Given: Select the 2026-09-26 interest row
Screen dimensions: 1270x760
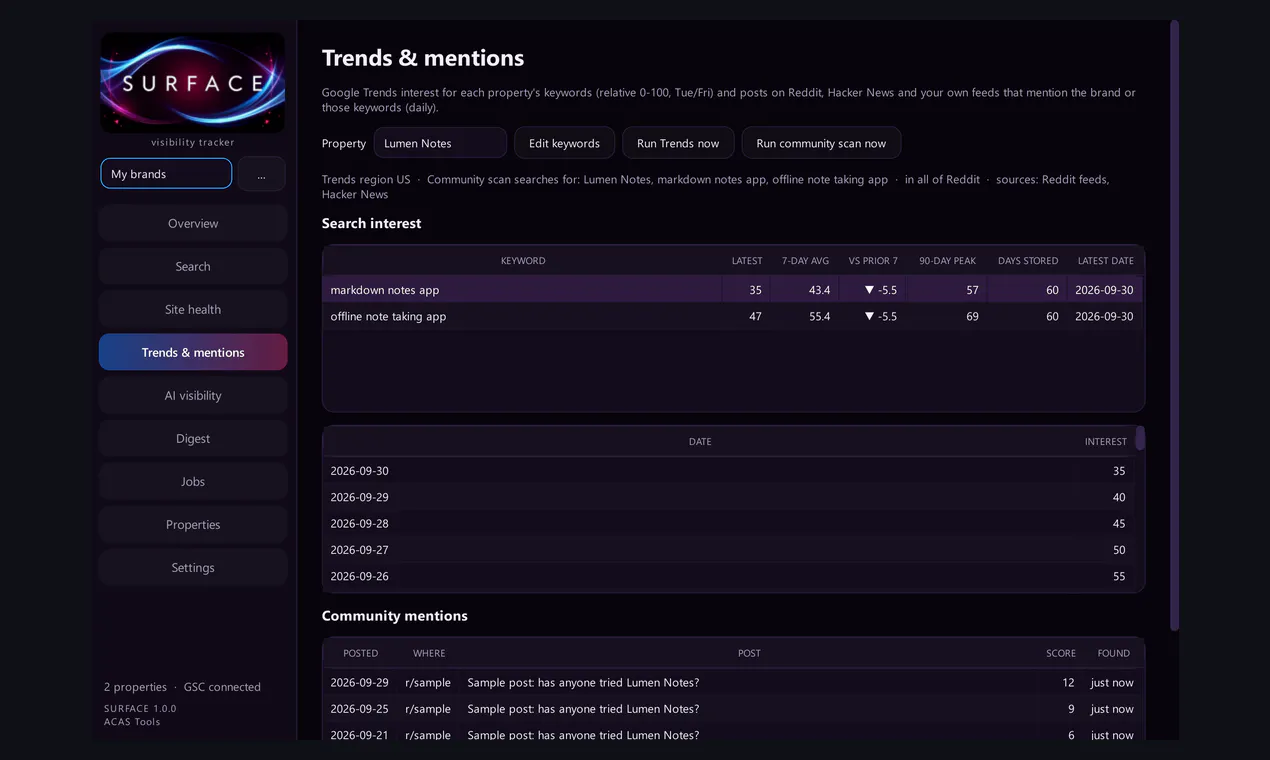Looking at the screenshot, I should click(x=729, y=576).
